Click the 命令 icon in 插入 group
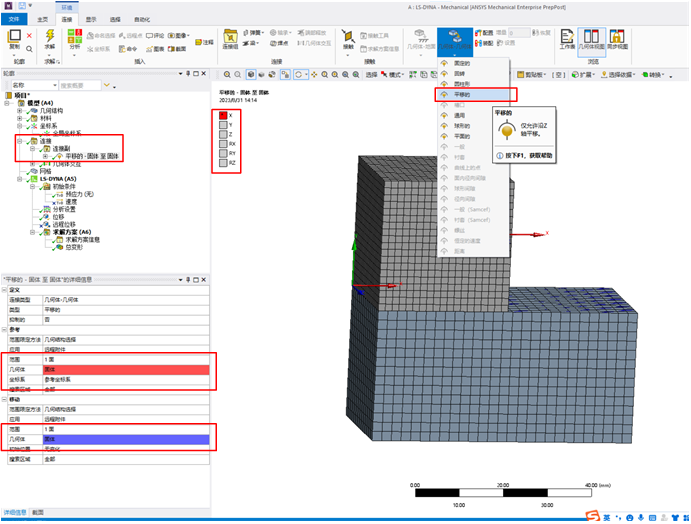Viewport: 691px width, 524px height. 122,49
